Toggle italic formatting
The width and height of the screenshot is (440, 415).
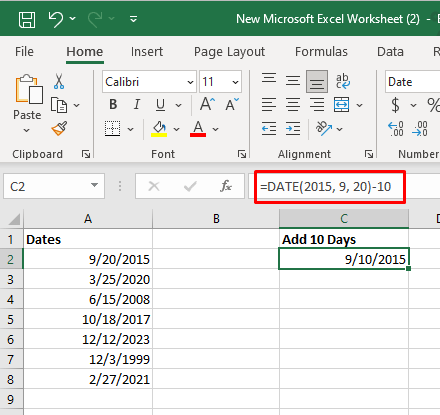(137, 105)
